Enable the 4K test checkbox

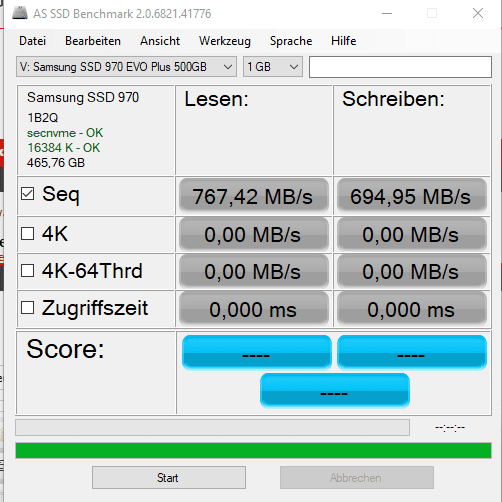pos(27,234)
